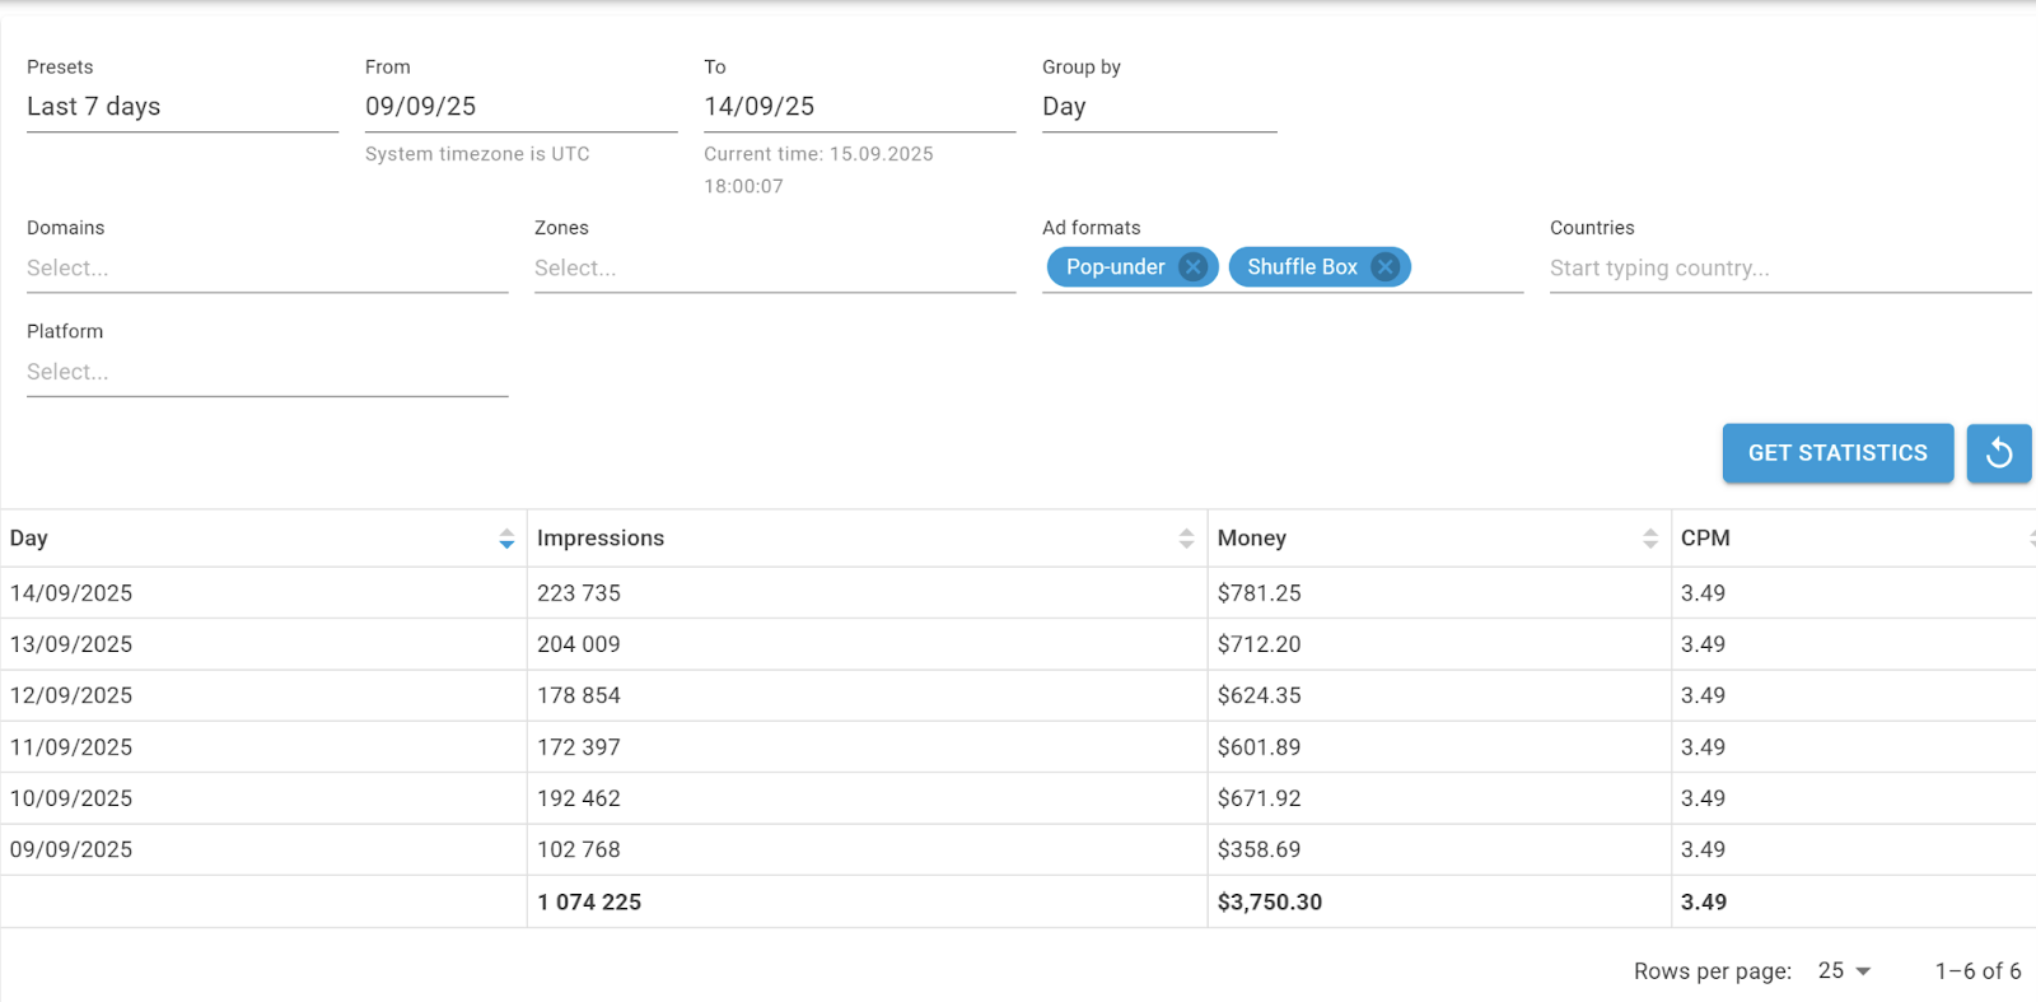This screenshot has width=2038, height=1002.
Task: Open the Zones select dropdown
Action: (775, 268)
